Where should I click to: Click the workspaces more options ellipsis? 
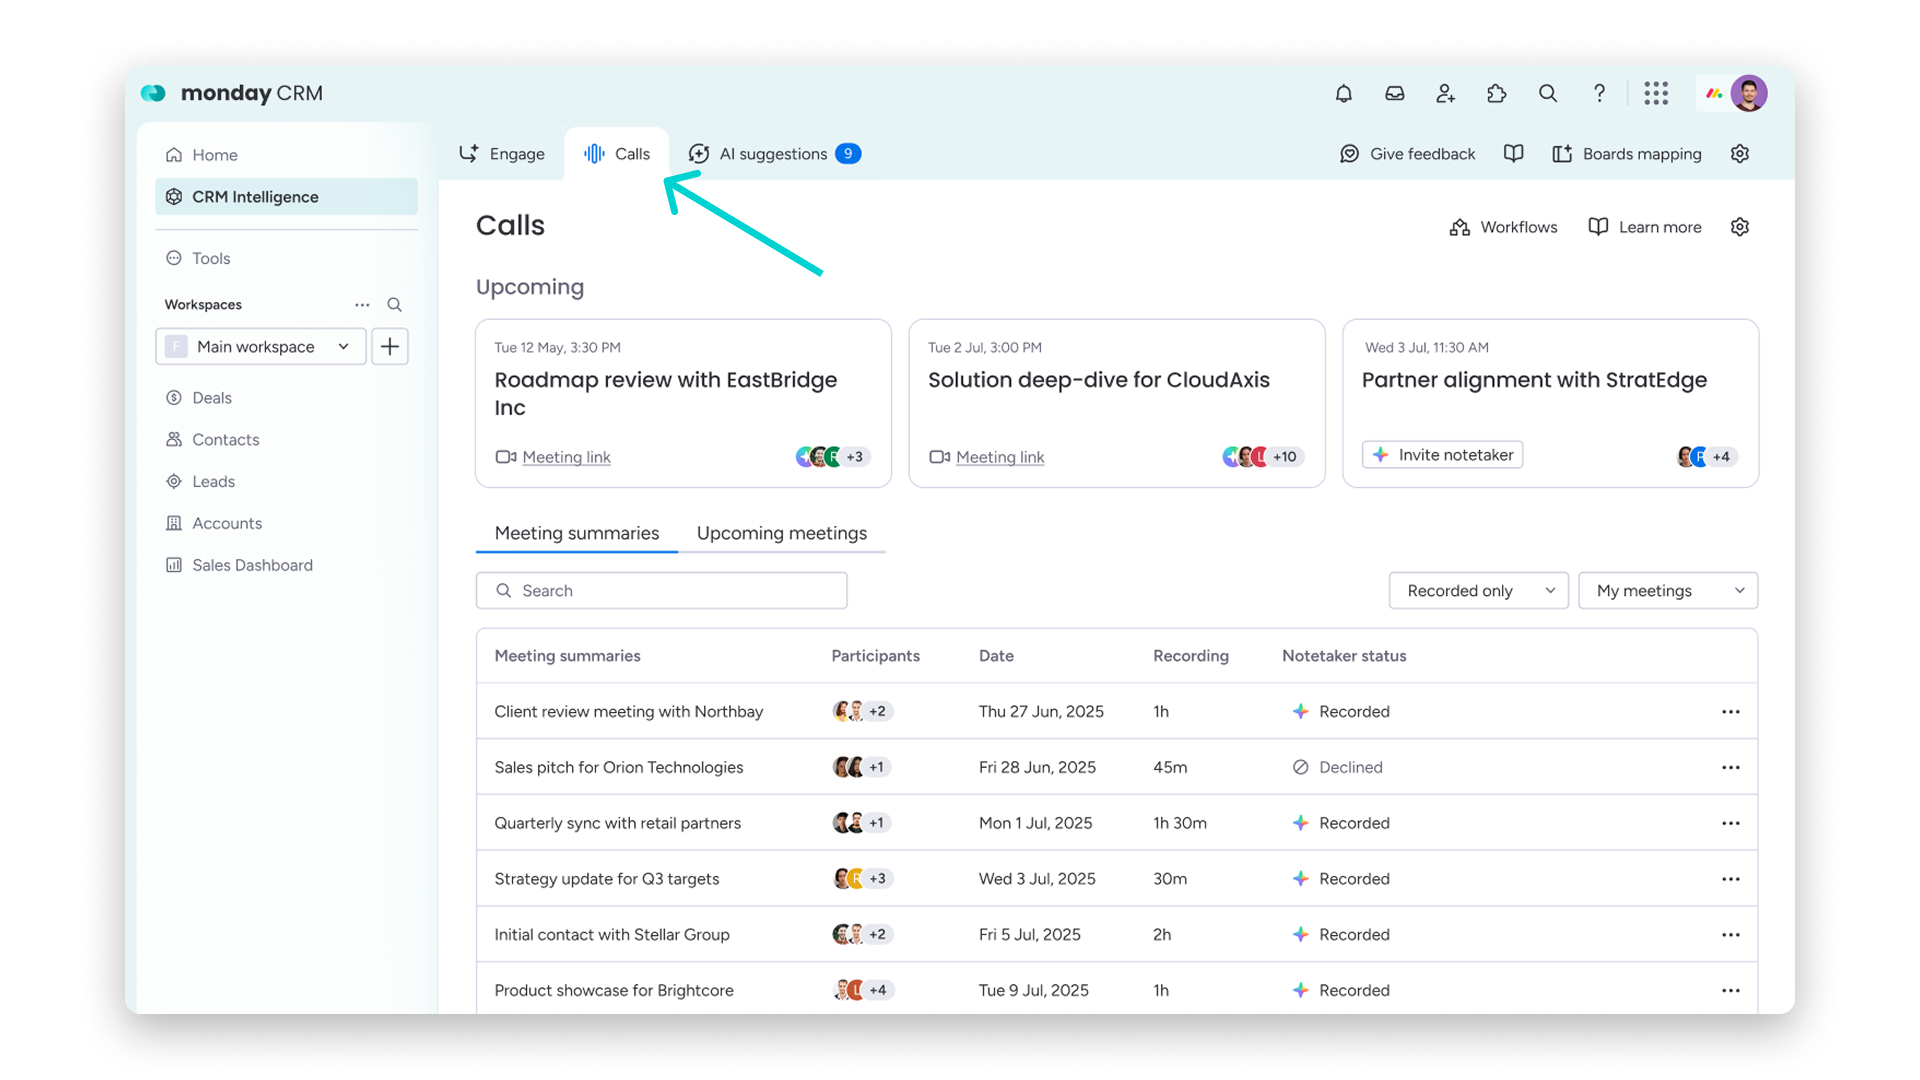coord(362,304)
